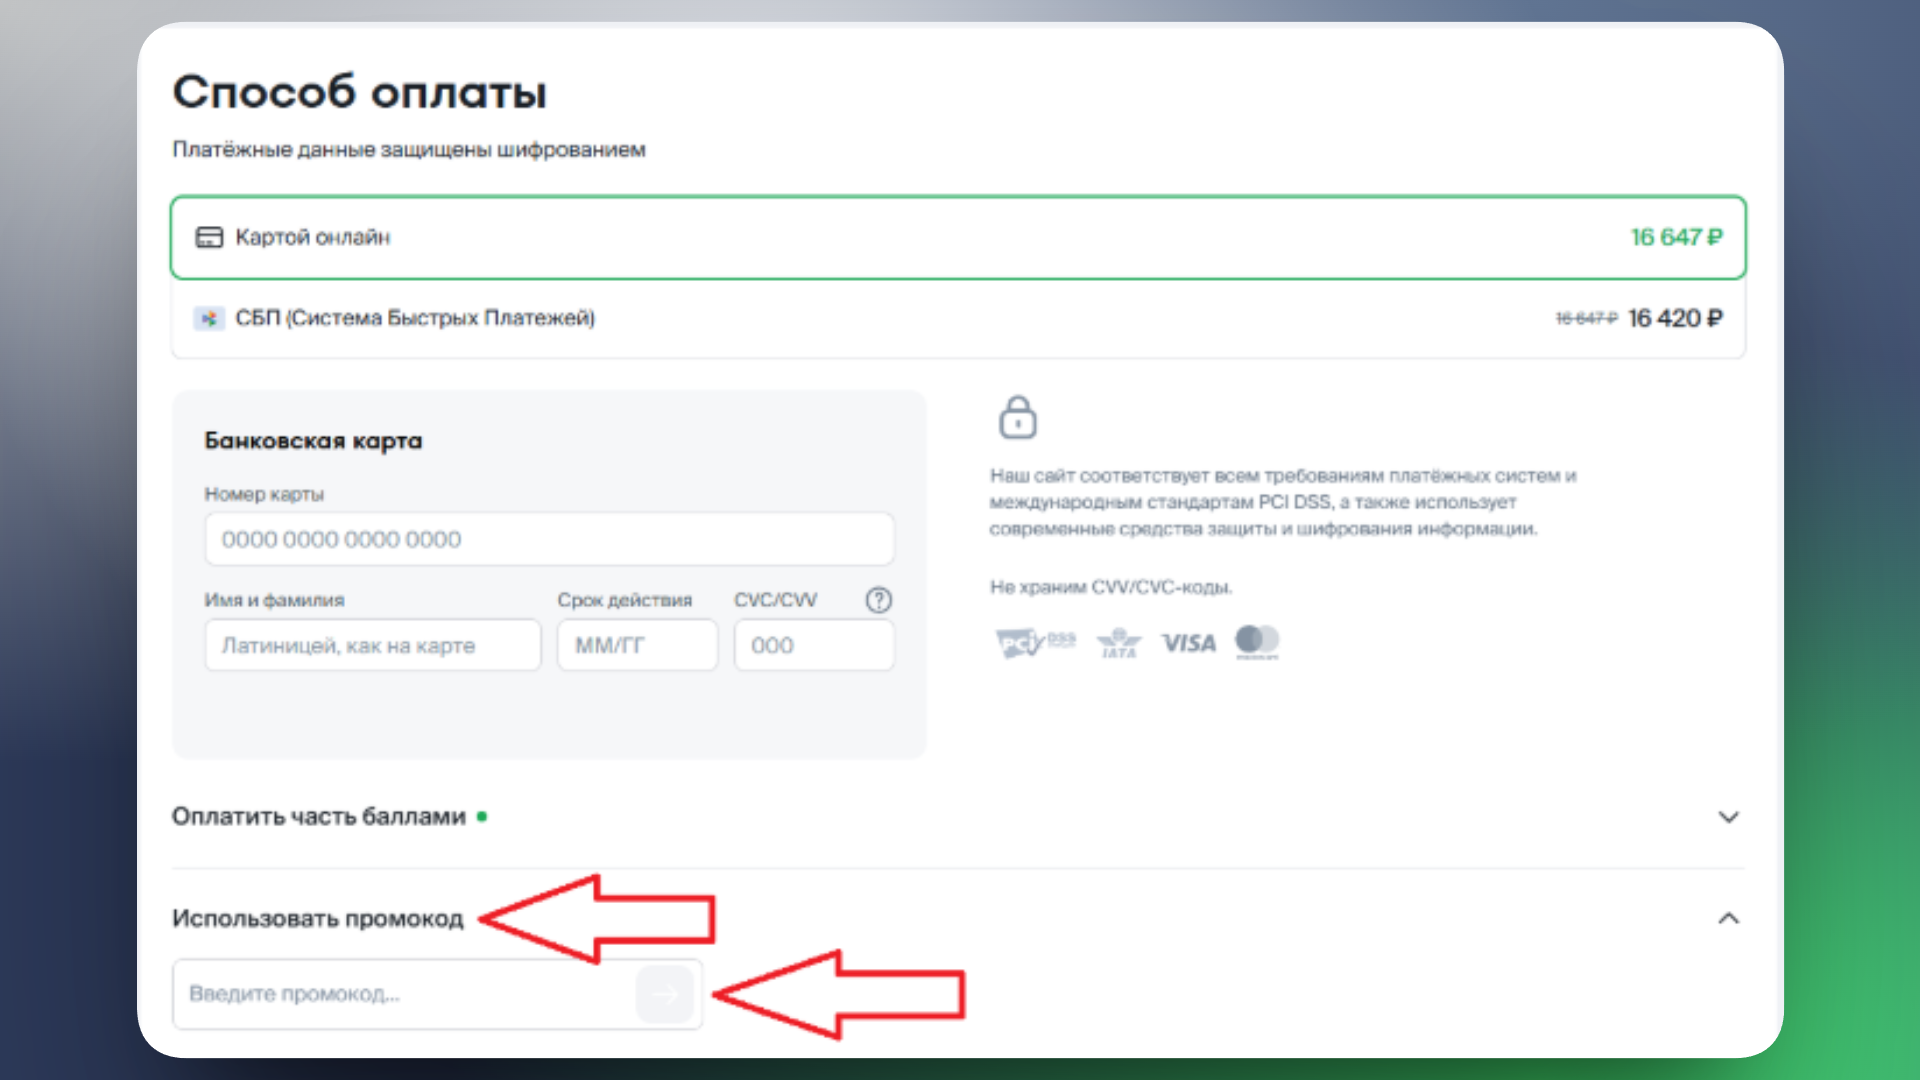Click the bank card icon beside Картой онлайн
Viewport: 1920px width, 1080px height.
(x=209, y=237)
